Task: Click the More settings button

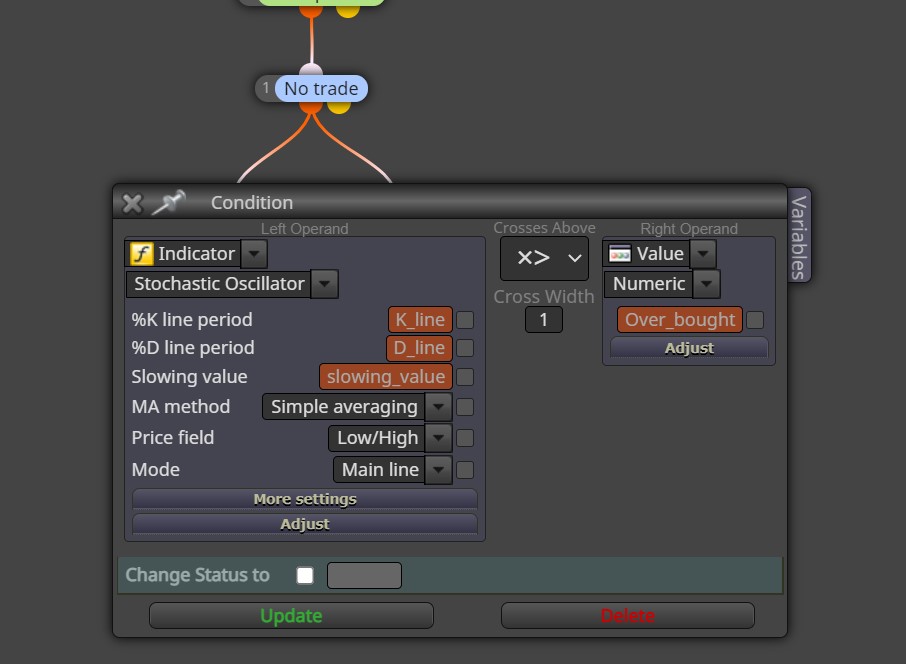Action: point(305,499)
